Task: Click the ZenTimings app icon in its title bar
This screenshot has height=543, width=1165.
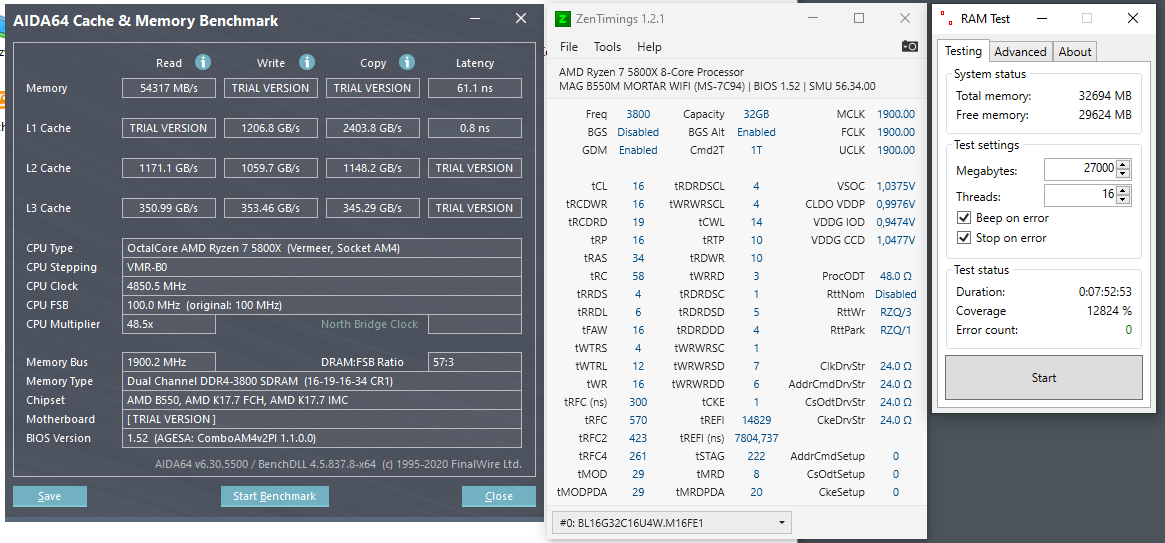Action: [x=565, y=19]
